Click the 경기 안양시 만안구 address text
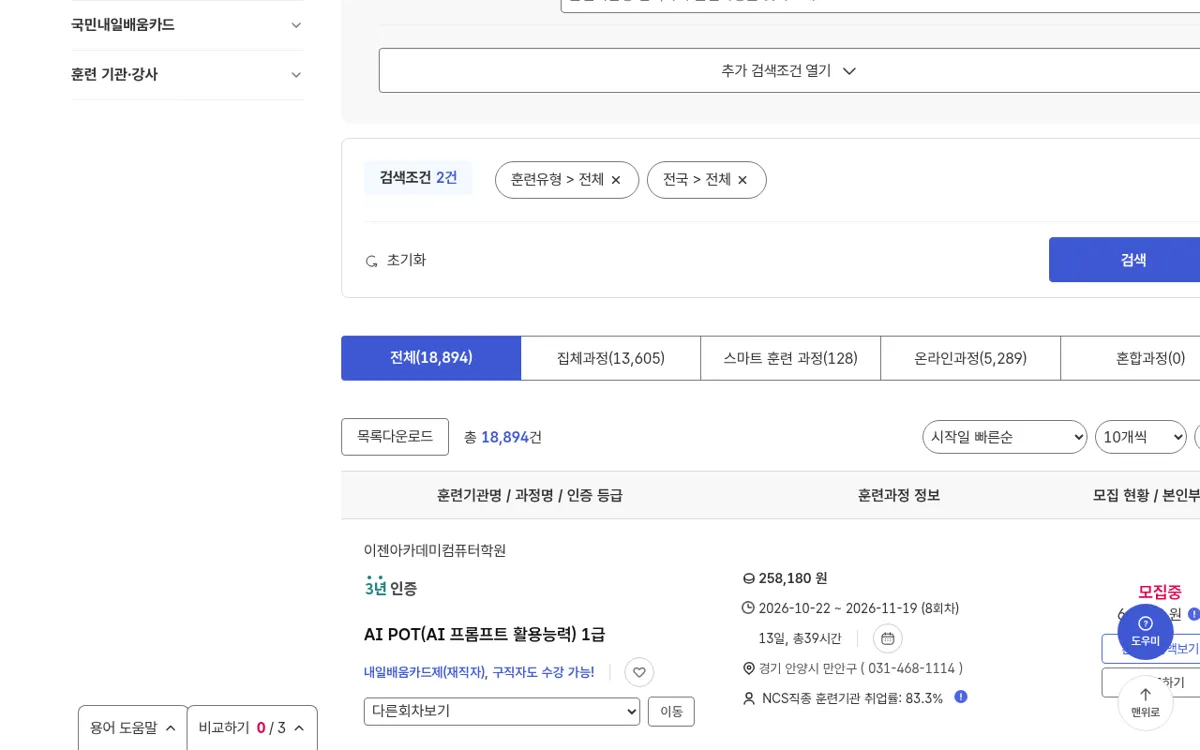Screen dimensions: 1200x750 click(807, 668)
